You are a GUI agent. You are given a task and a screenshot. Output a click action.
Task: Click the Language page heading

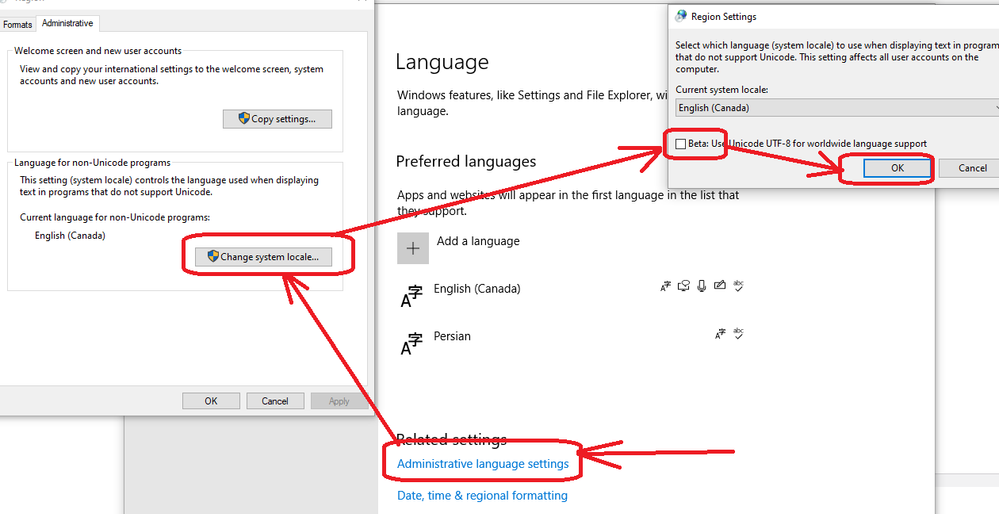coord(442,62)
